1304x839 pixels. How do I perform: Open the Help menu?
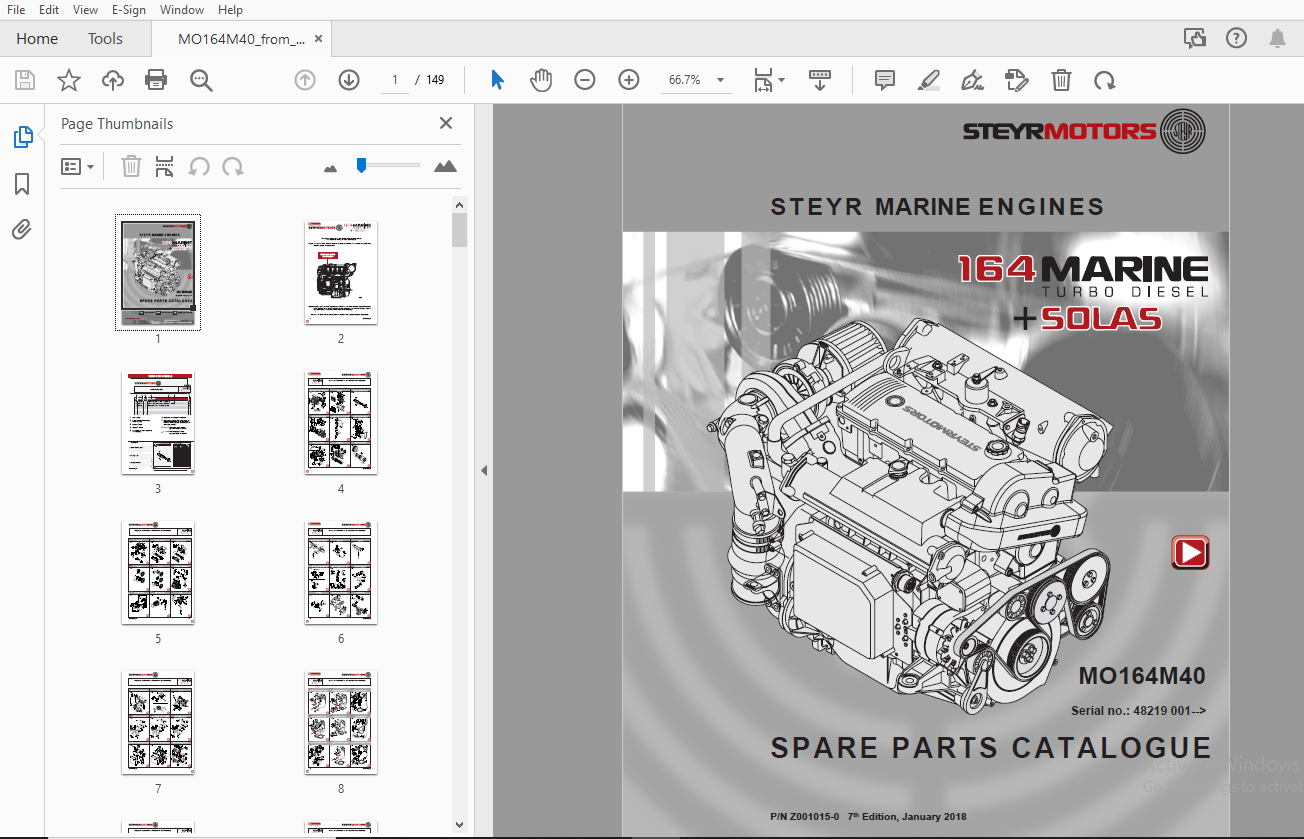pyautogui.click(x=230, y=9)
